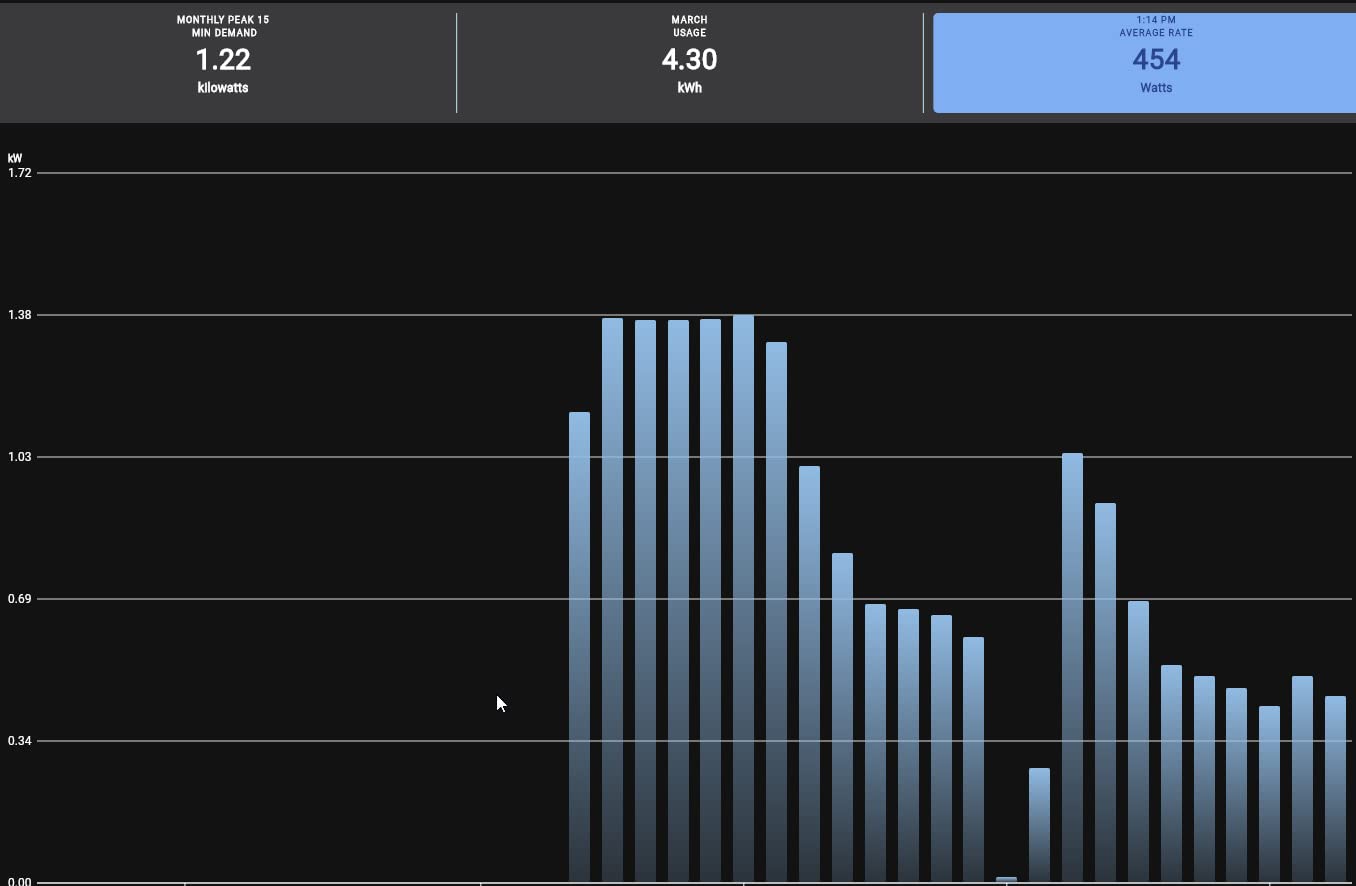The height and width of the screenshot is (886, 1356).
Task: Click the Watts unit label
Action: 1156,88
